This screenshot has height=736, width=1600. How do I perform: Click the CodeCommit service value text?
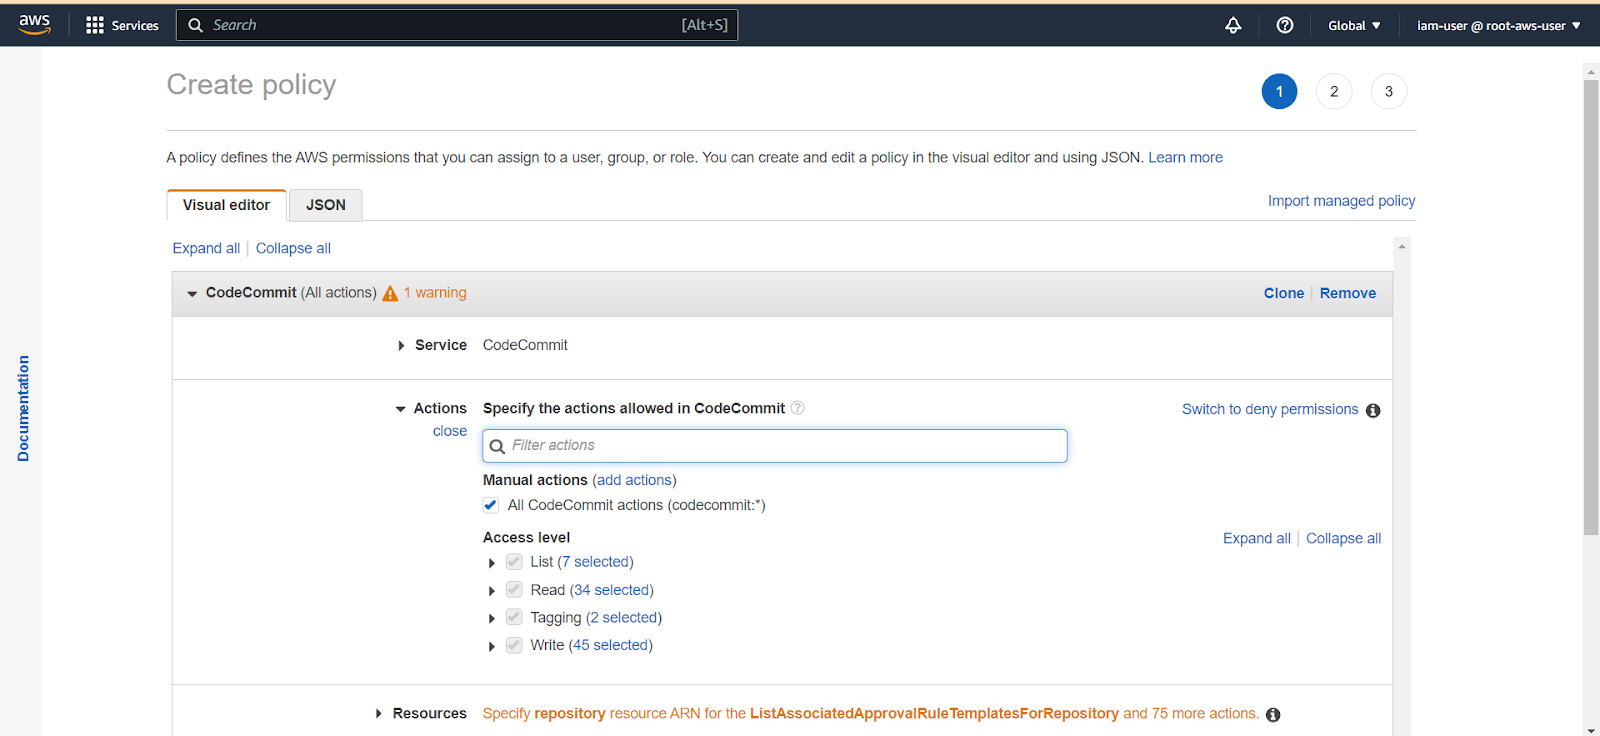[x=525, y=345]
